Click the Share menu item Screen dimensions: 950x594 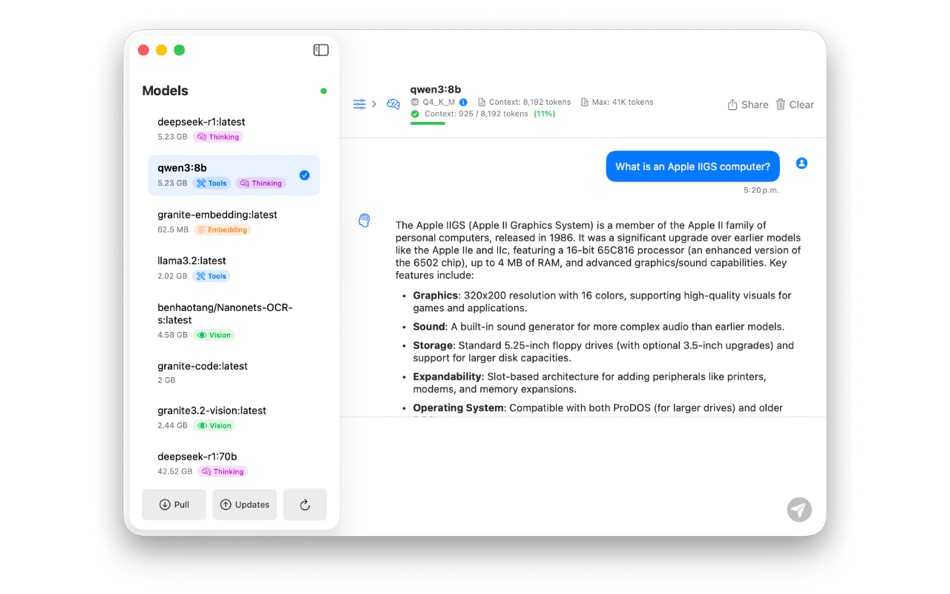[x=747, y=103]
